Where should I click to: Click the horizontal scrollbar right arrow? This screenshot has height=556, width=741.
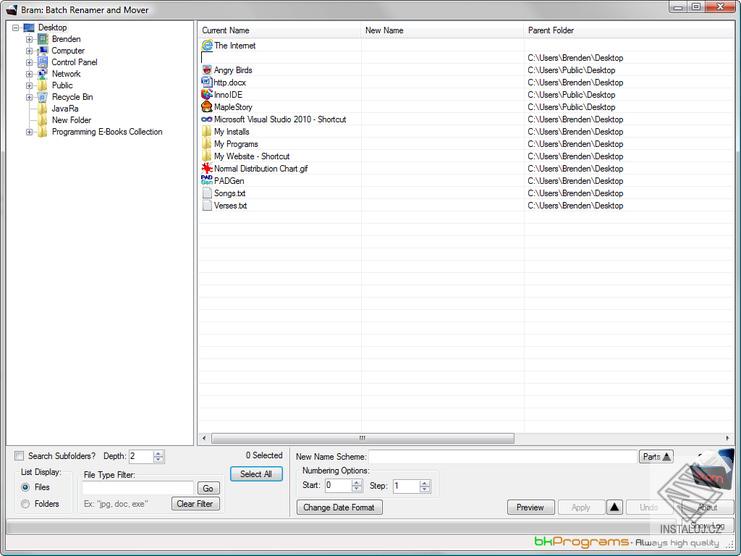(727, 438)
